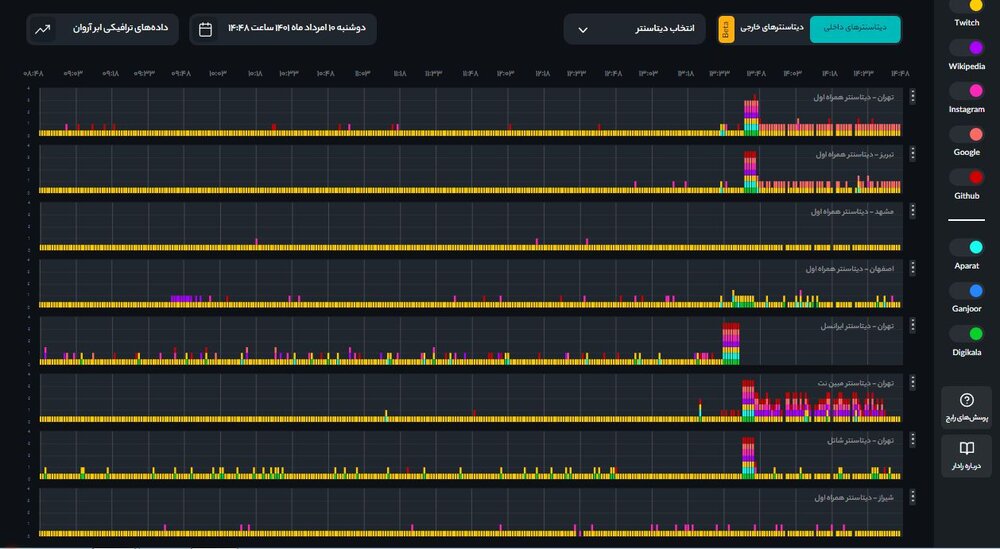Image resolution: width=1000 pixels, height=549 pixels.
Task: Open three-dot menu for Shiraz Hamrah-e Aval chart
Action: 911,497
